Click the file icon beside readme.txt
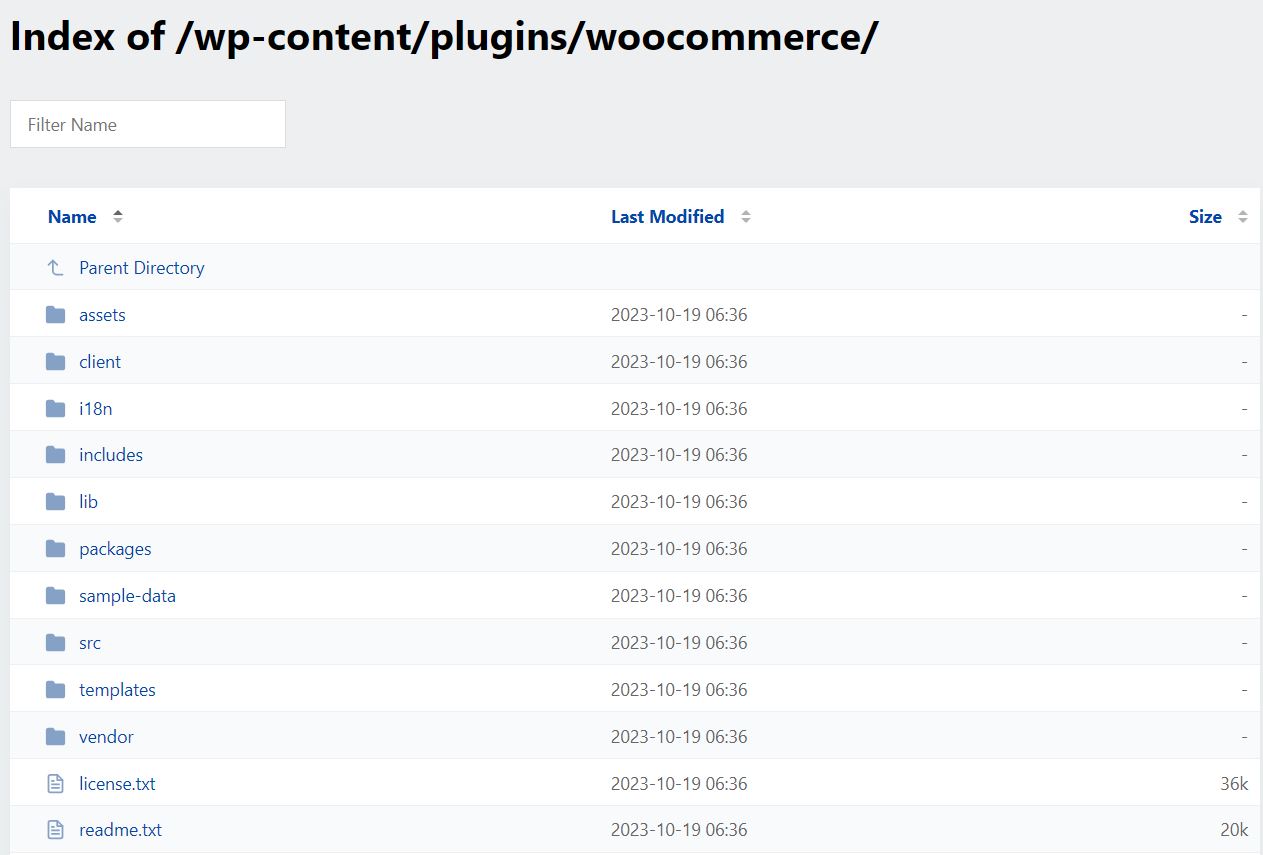 point(56,830)
